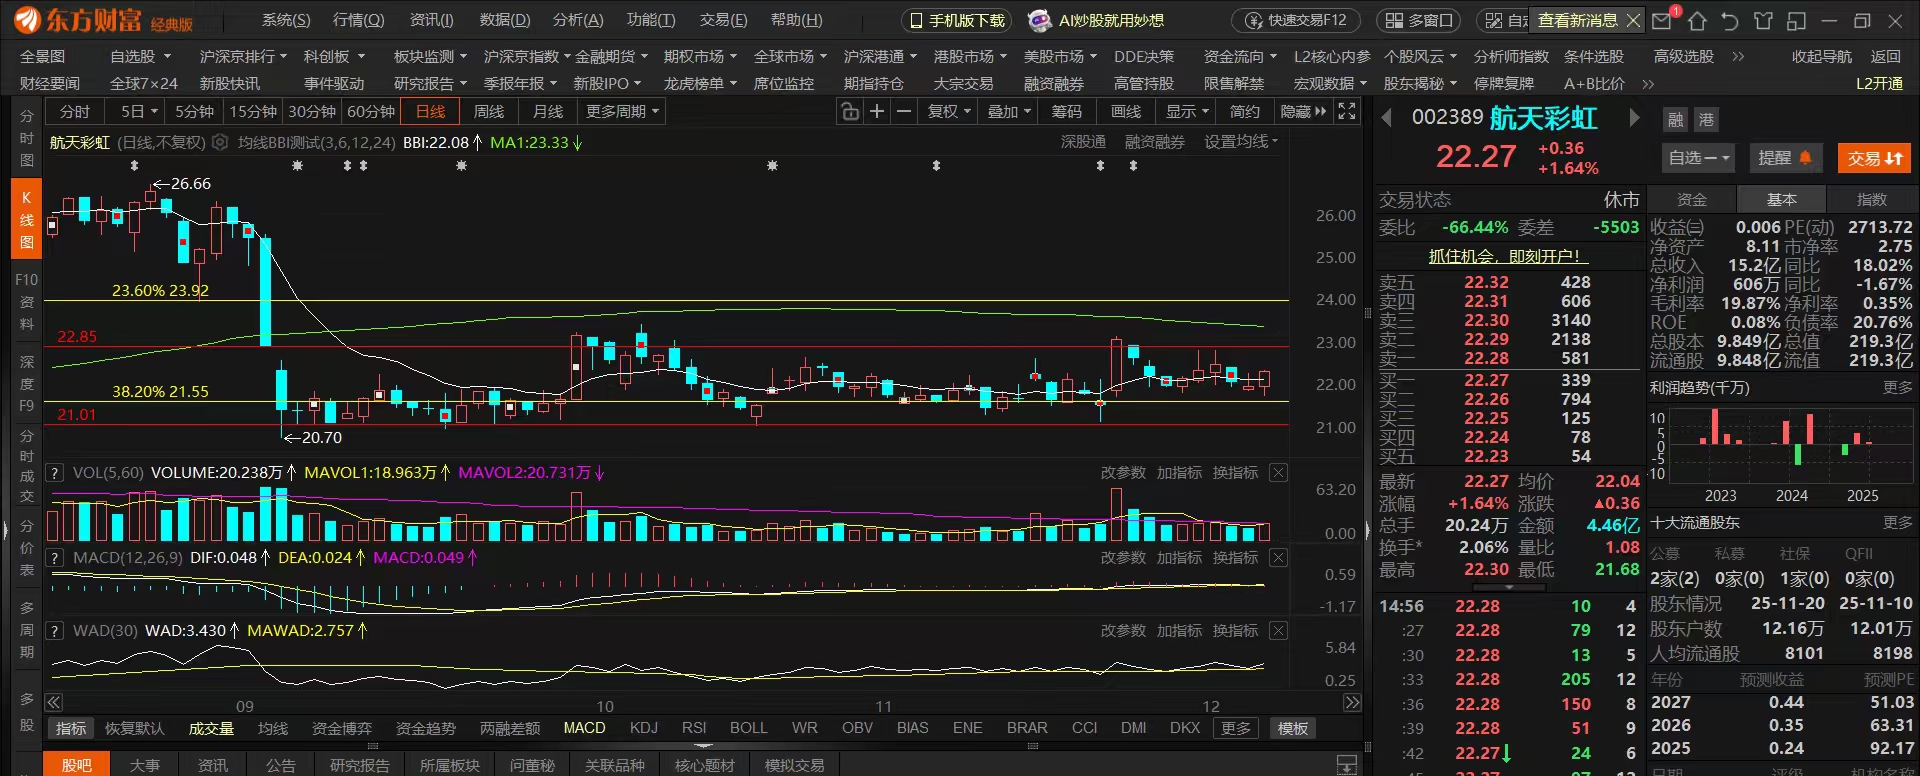
Task: Open 多窗口 multi-window view
Action: pyautogui.click(x=1419, y=20)
